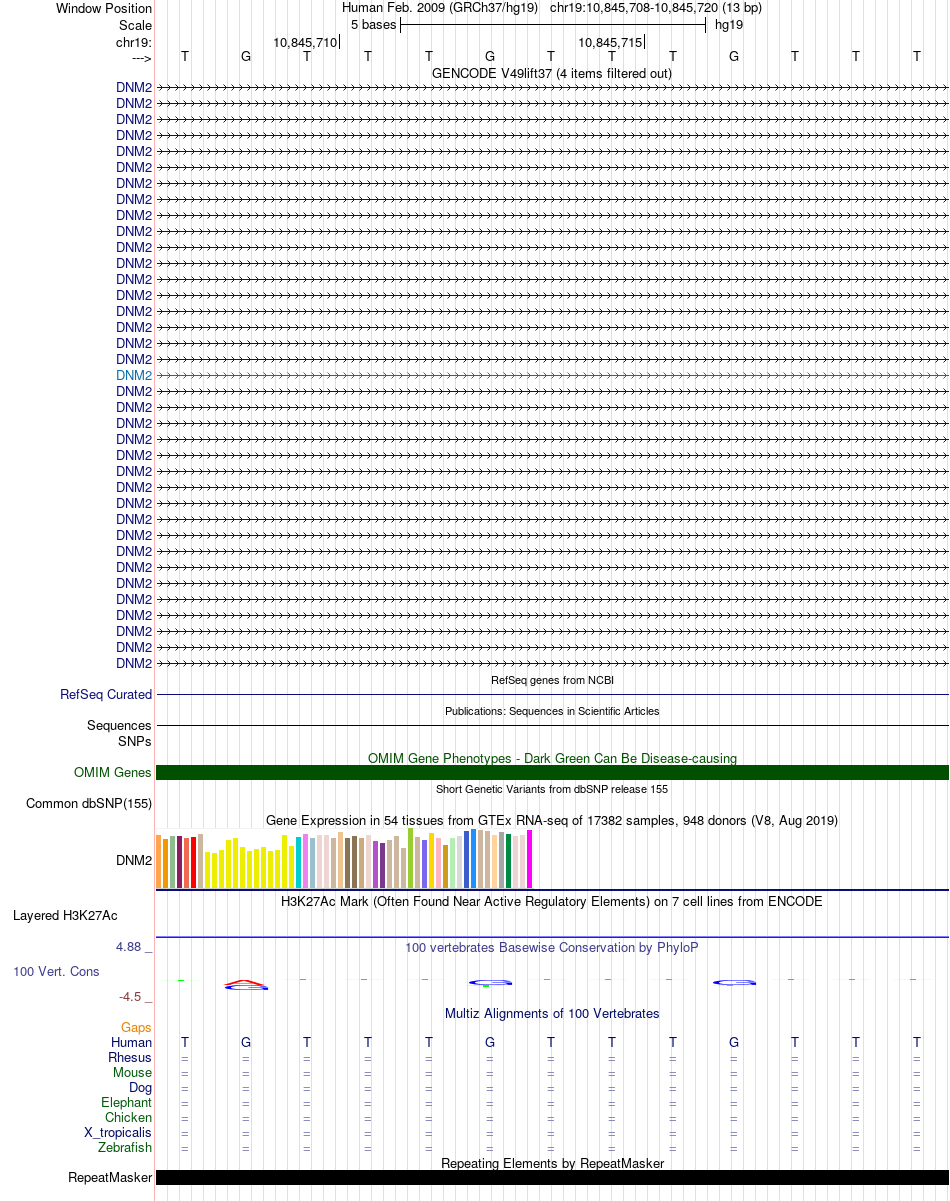Click the magenta bar in GTEx expression chart
The image size is (950, 1201).
point(530,859)
